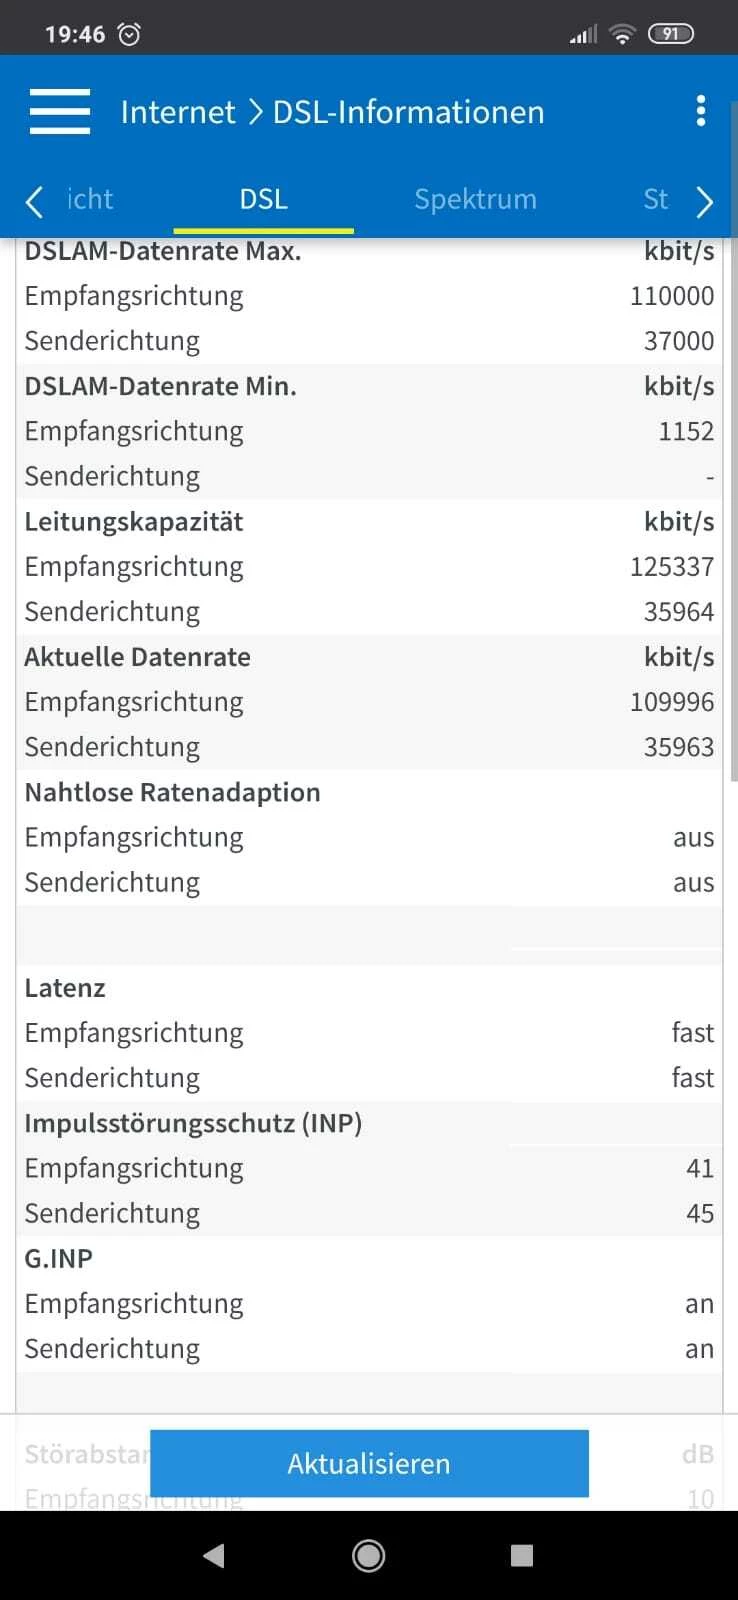Open the partially visible St tab
Image resolution: width=738 pixels, height=1600 pixels.
point(655,199)
